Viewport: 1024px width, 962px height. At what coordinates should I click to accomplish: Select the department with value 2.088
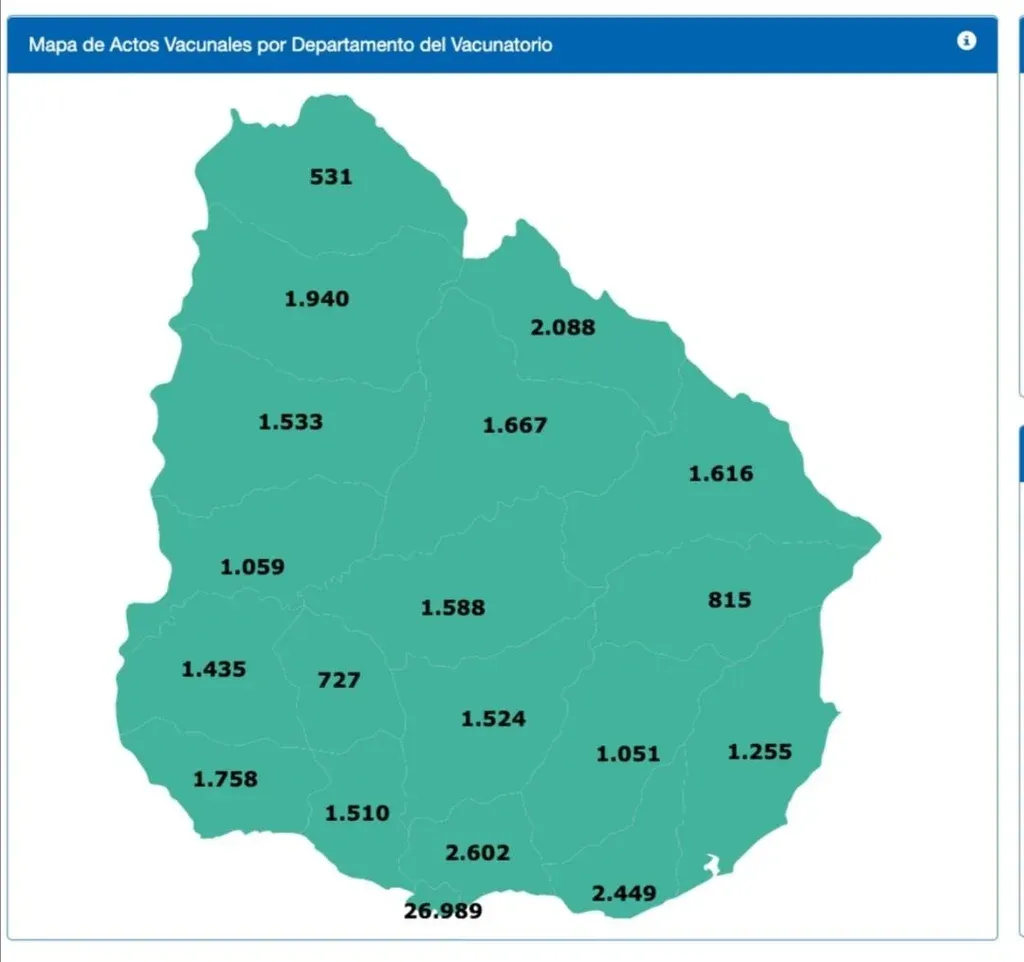563,327
